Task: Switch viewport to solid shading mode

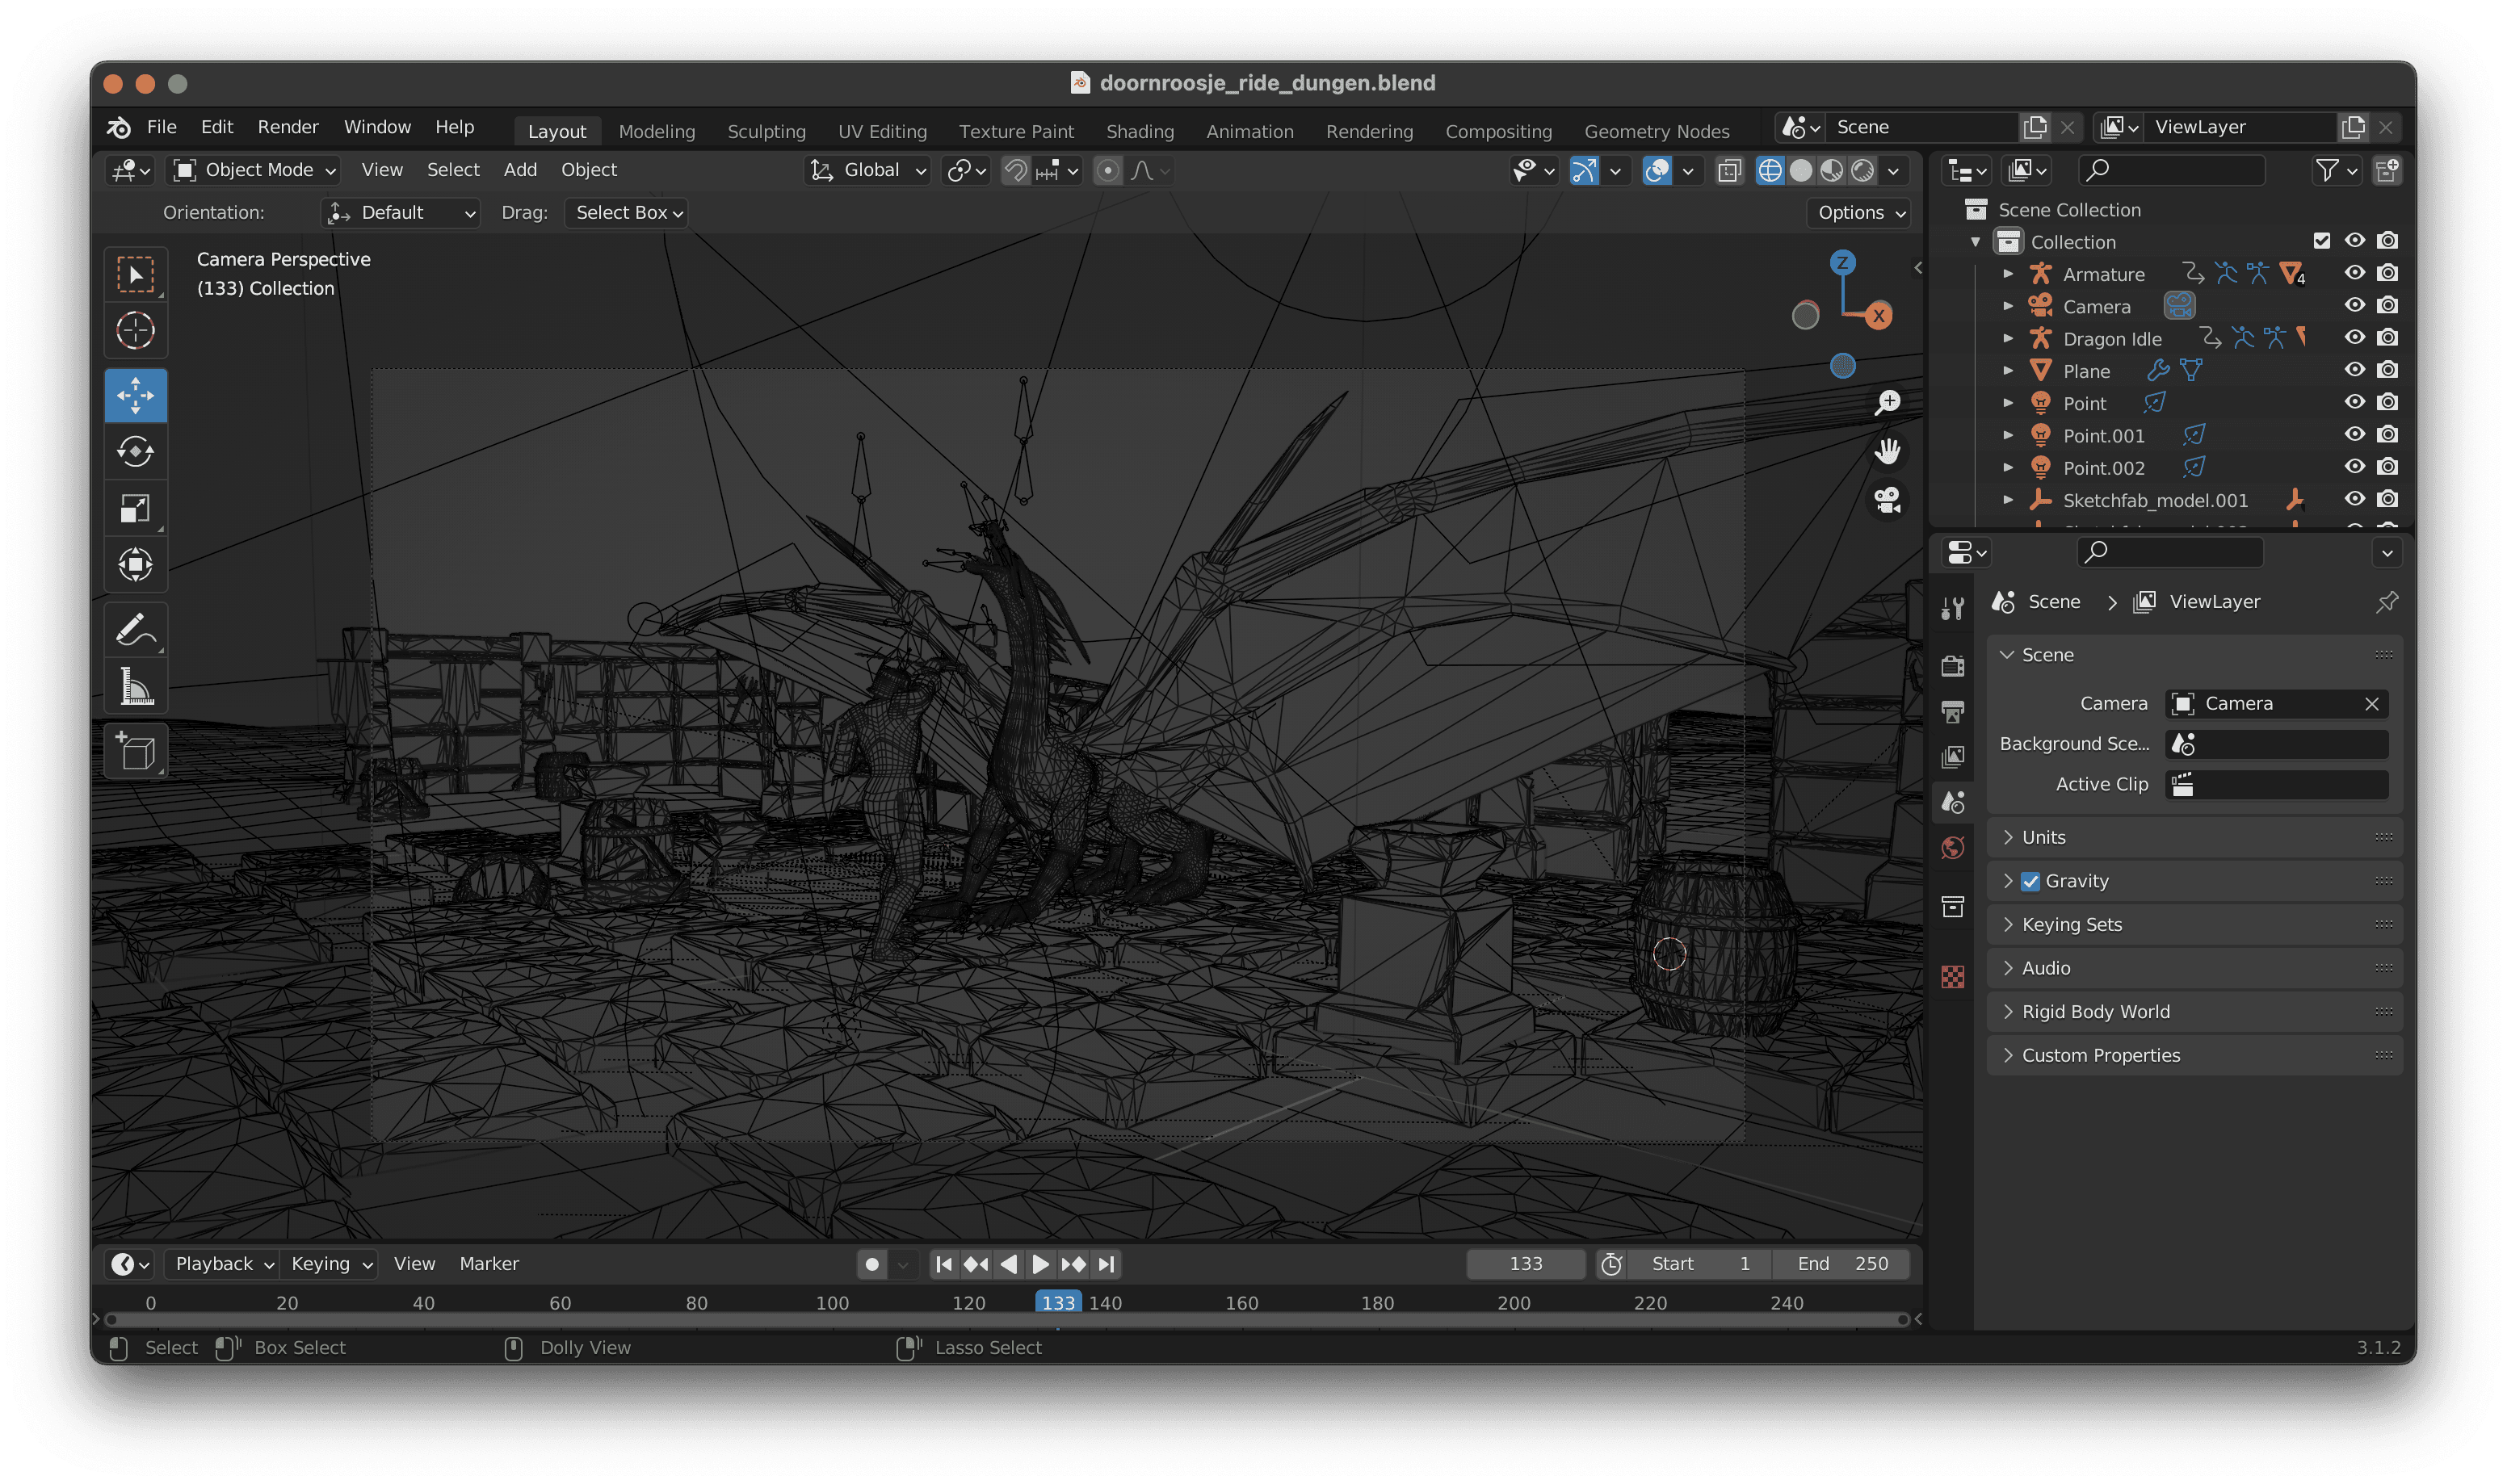Action: 1800,171
